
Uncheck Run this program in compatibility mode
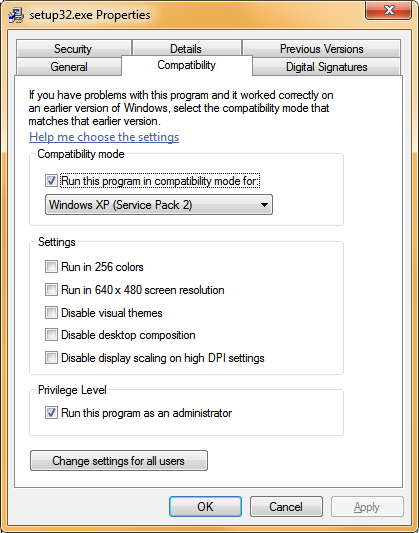click(x=51, y=180)
